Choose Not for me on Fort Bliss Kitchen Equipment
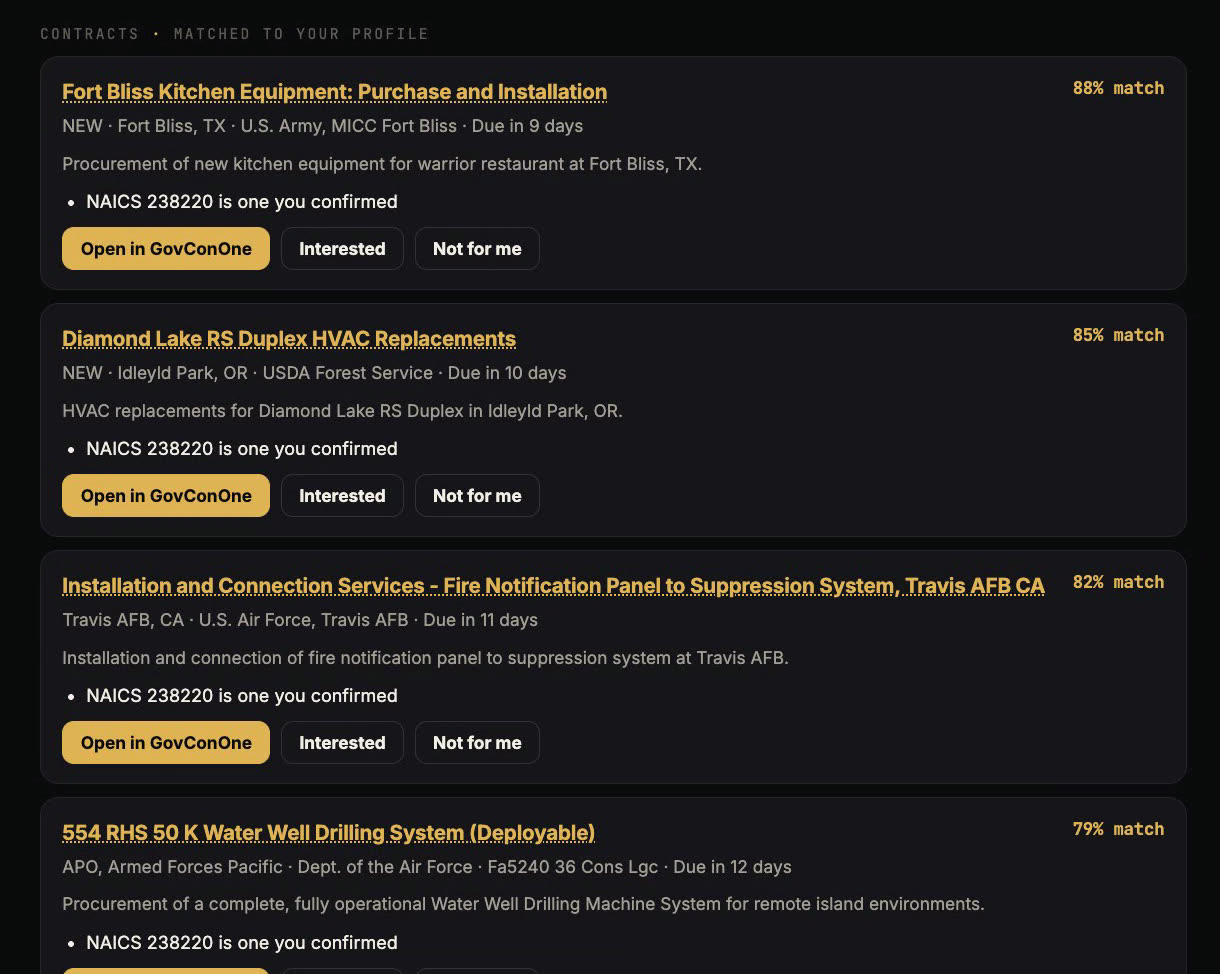The width and height of the screenshot is (1220, 974). (x=477, y=249)
